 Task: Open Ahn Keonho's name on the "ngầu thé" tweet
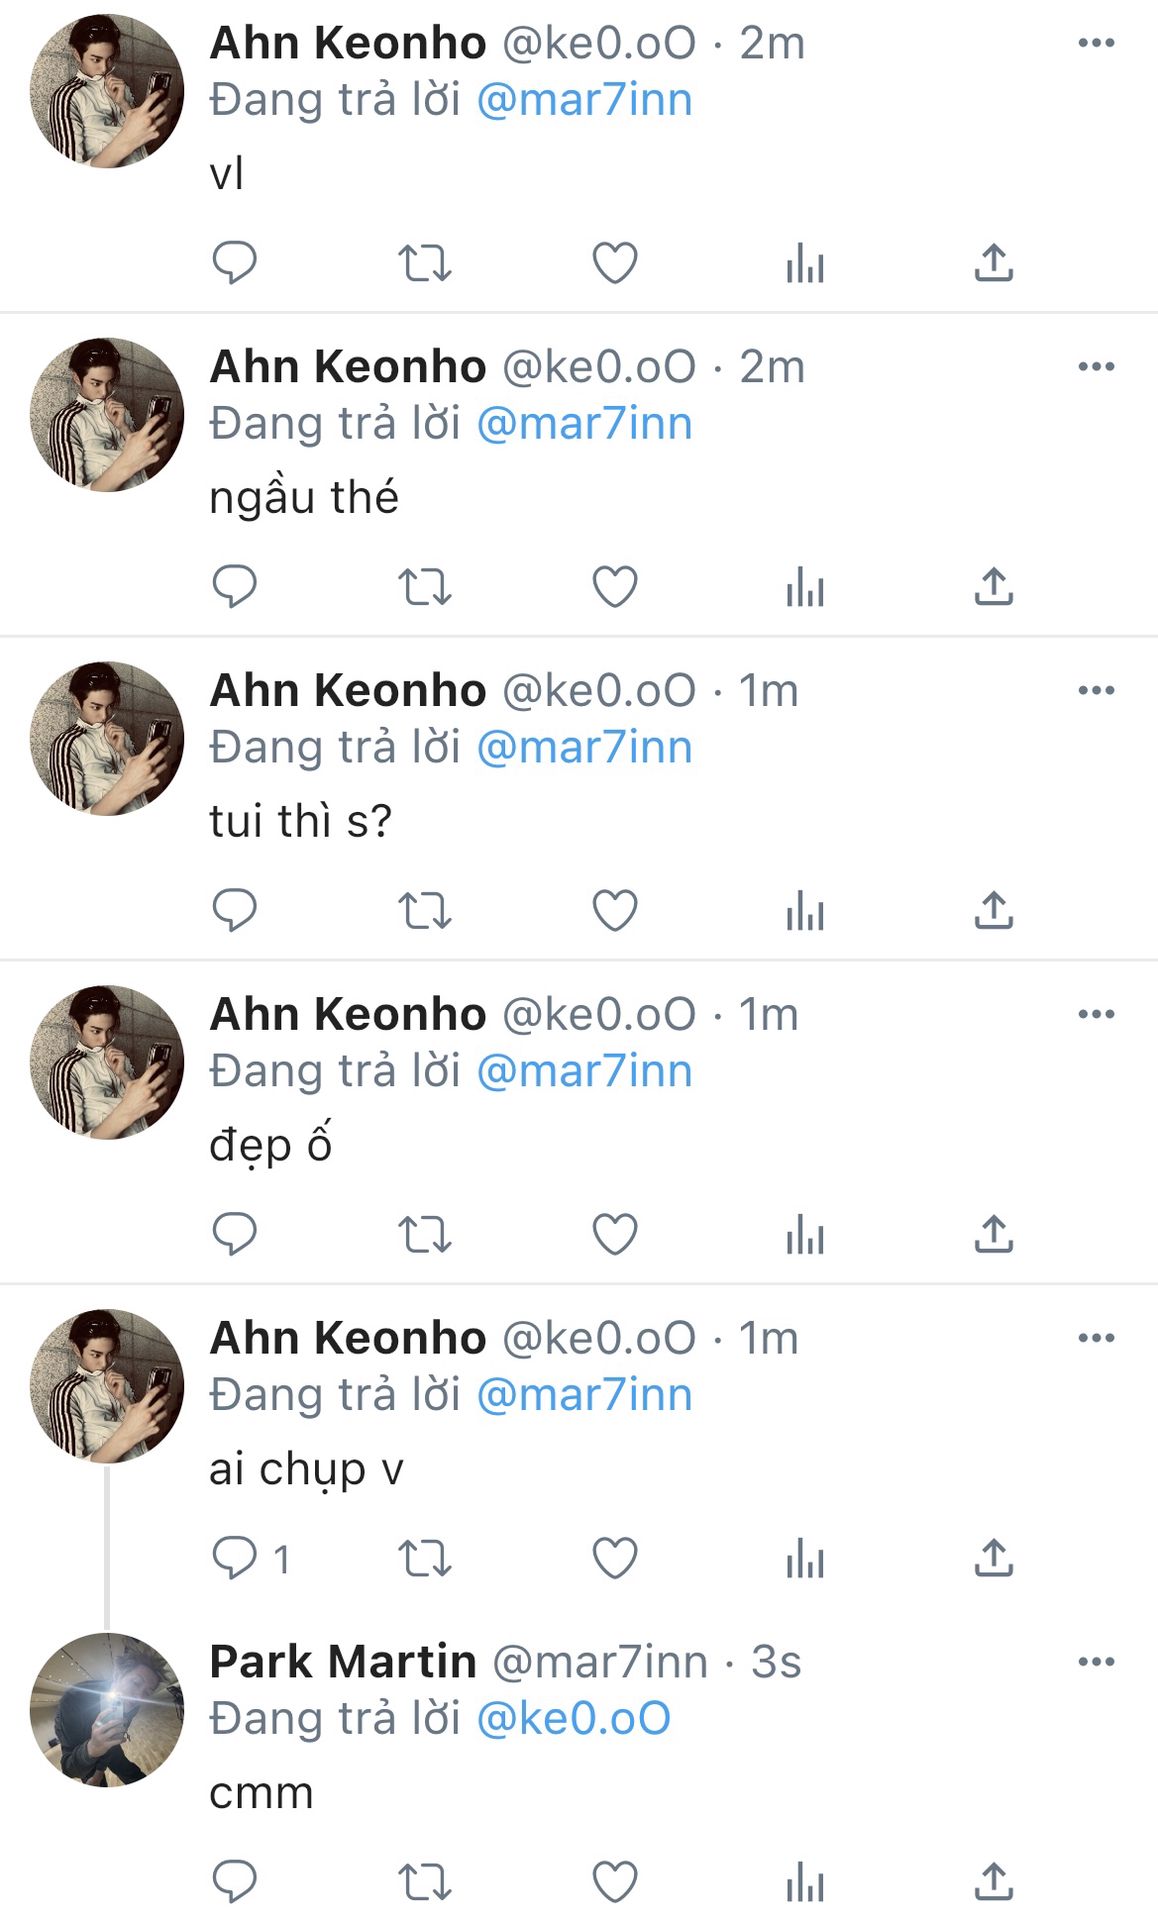(348, 367)
